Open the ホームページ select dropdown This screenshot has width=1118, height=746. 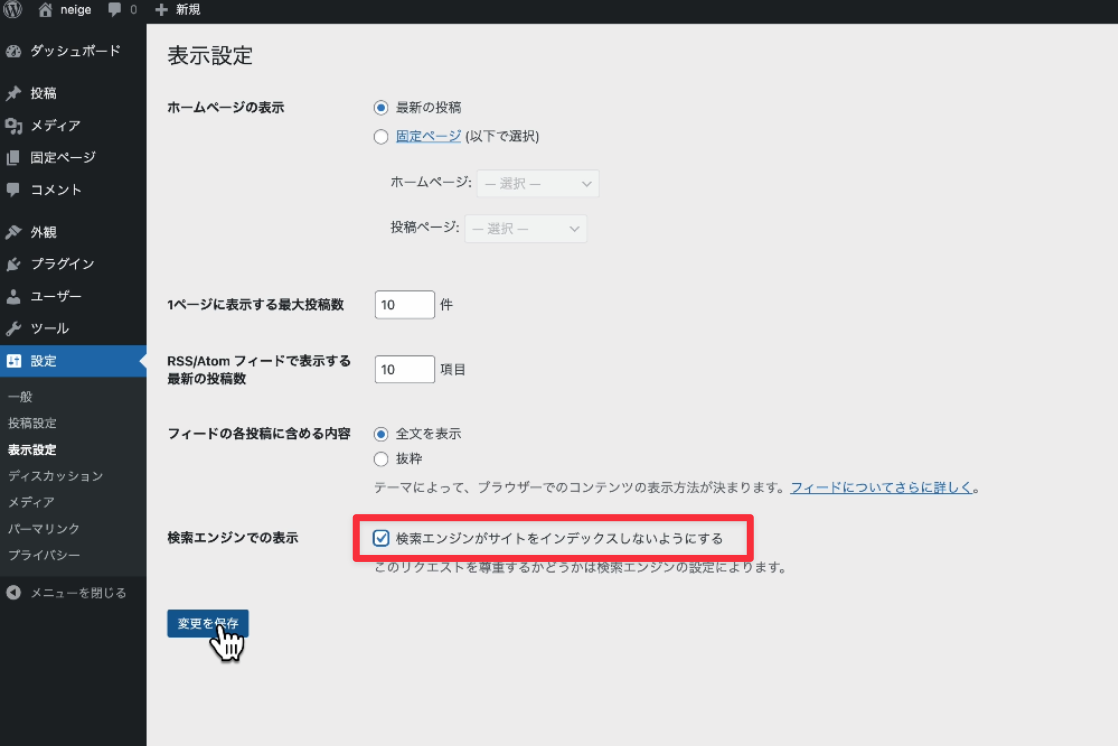537,184
